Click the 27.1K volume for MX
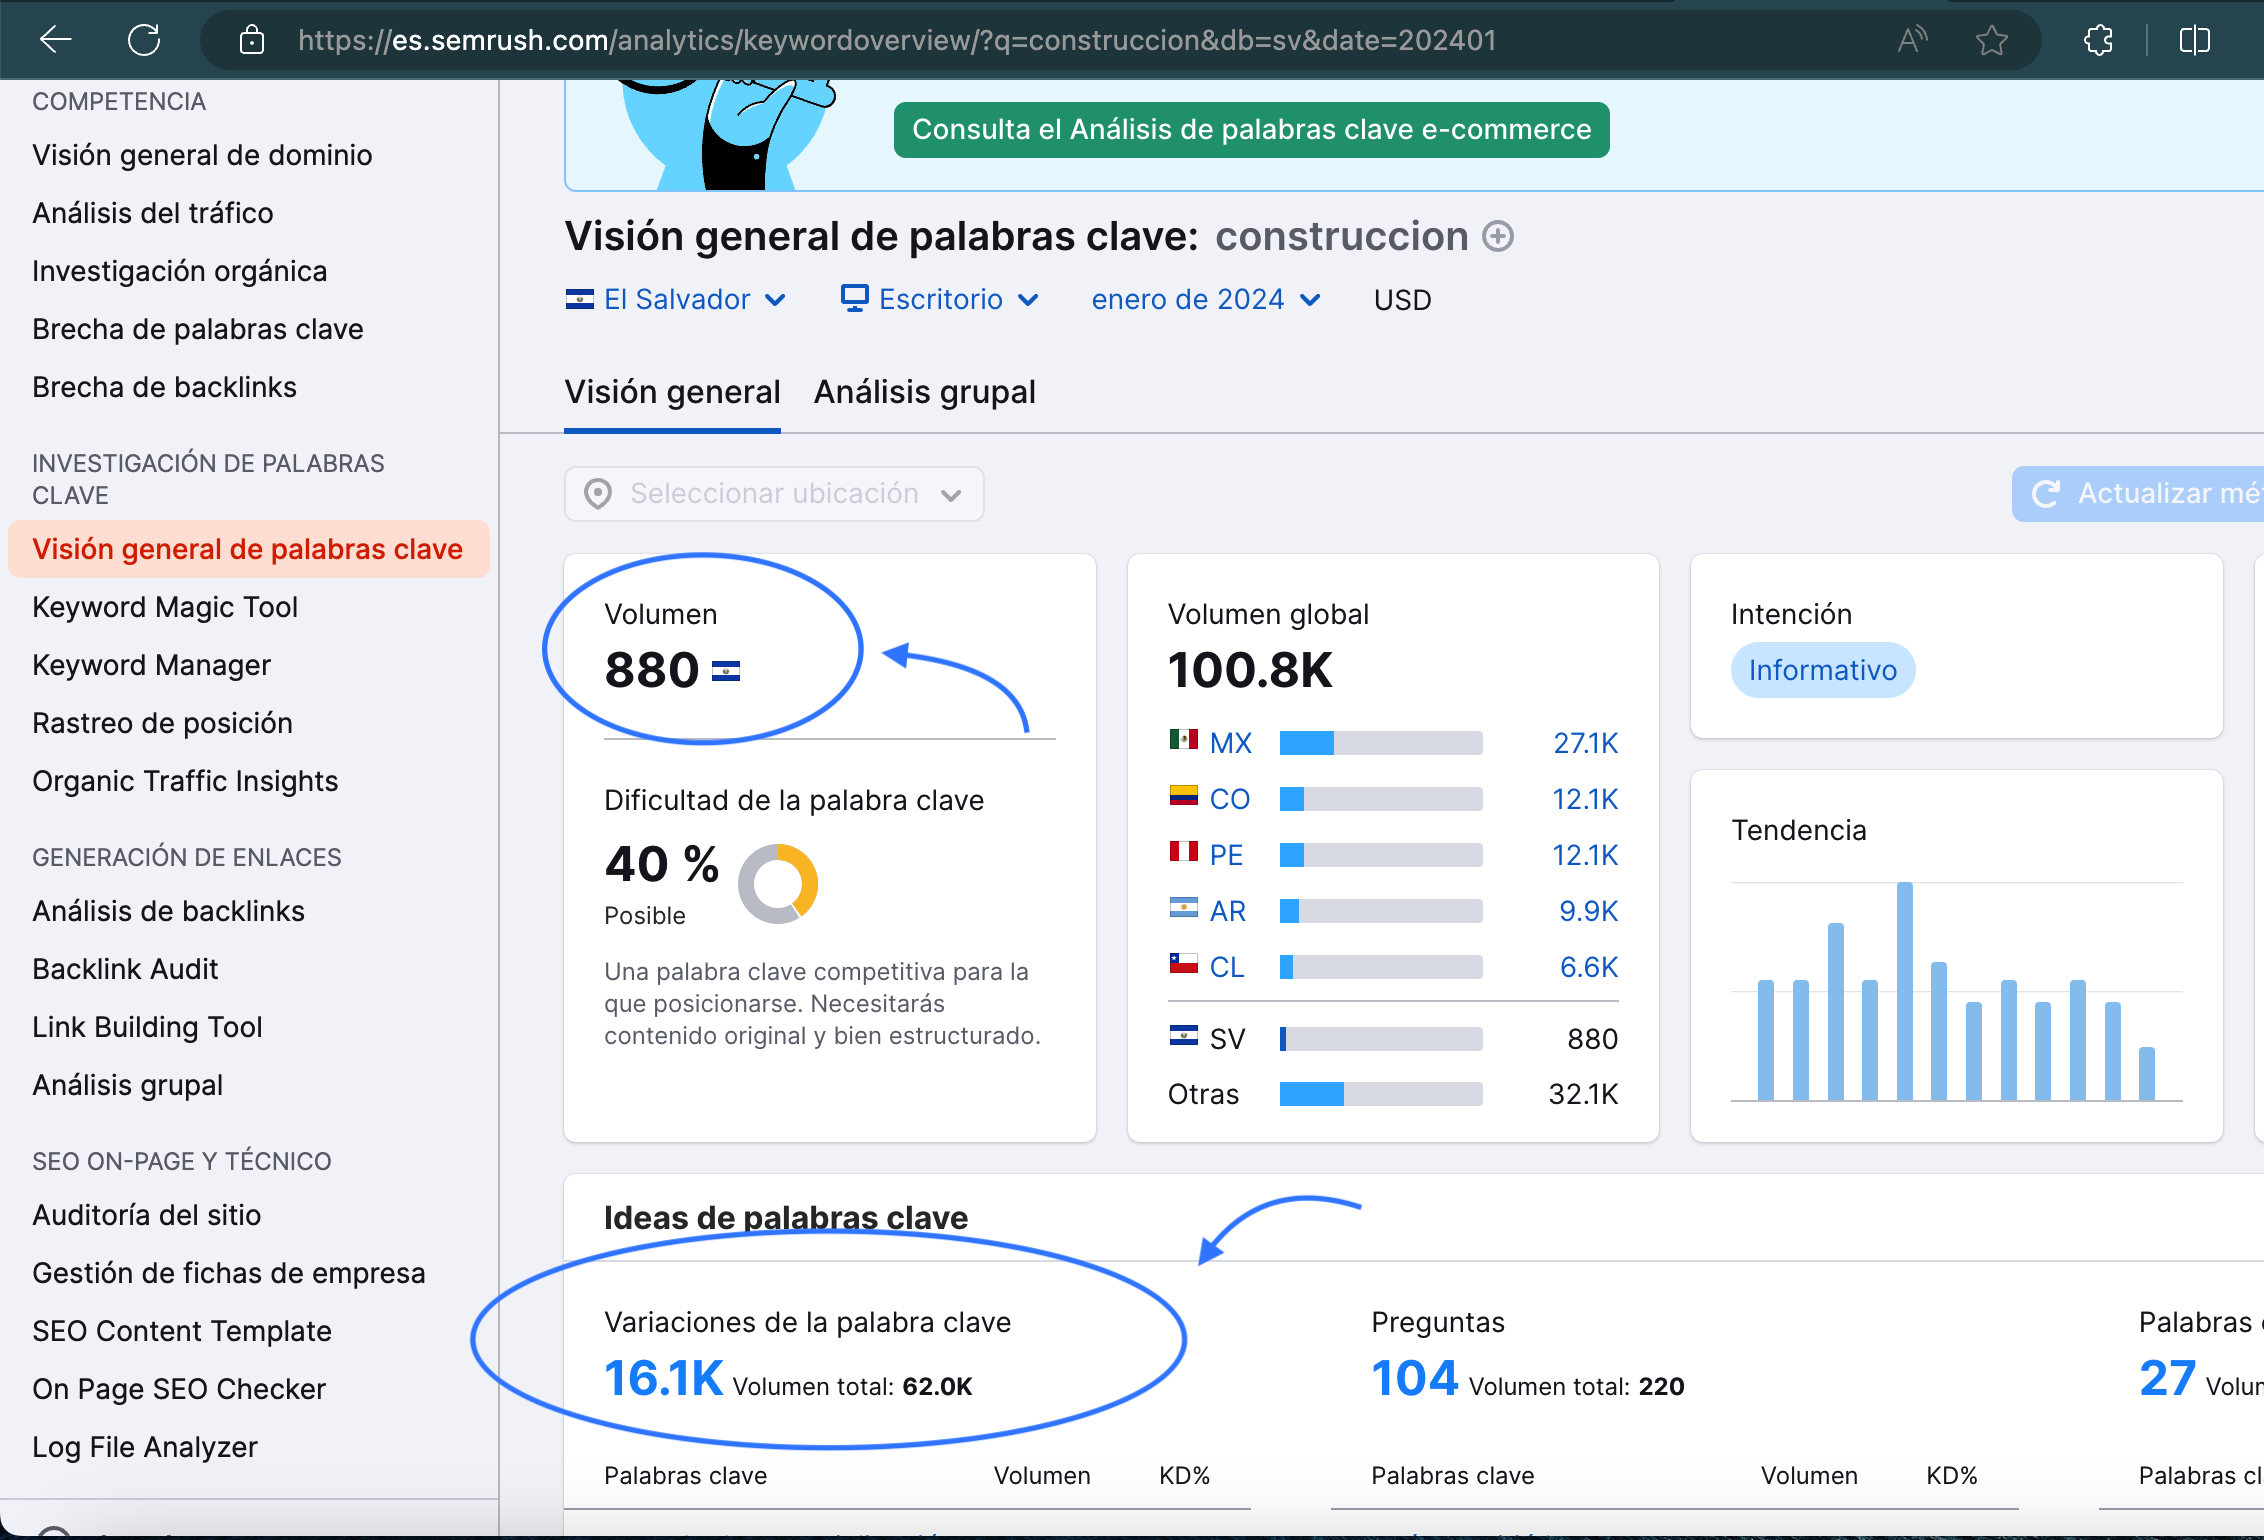Image resolution: width=2264 pixels, height=1540 pixels. click(x=1585, y=743)
